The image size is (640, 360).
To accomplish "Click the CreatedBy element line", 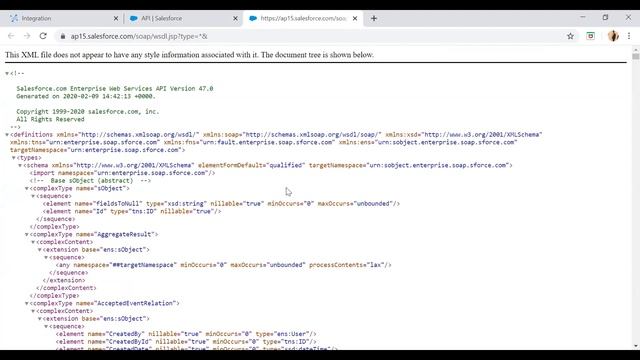I will click(186, 334).
